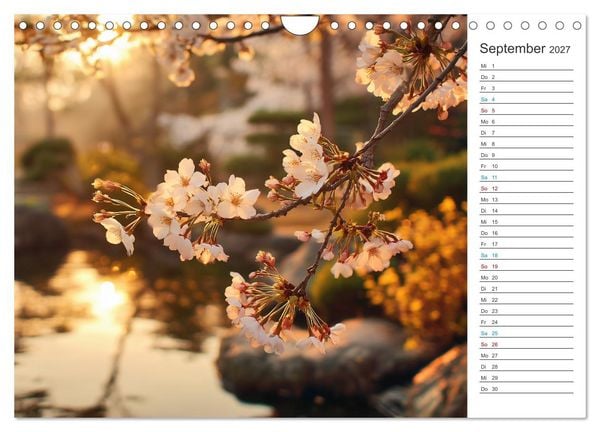600x432 pixels.
Task: Choose the 'Mi 15' date row
Action: (x=527, y=222)
